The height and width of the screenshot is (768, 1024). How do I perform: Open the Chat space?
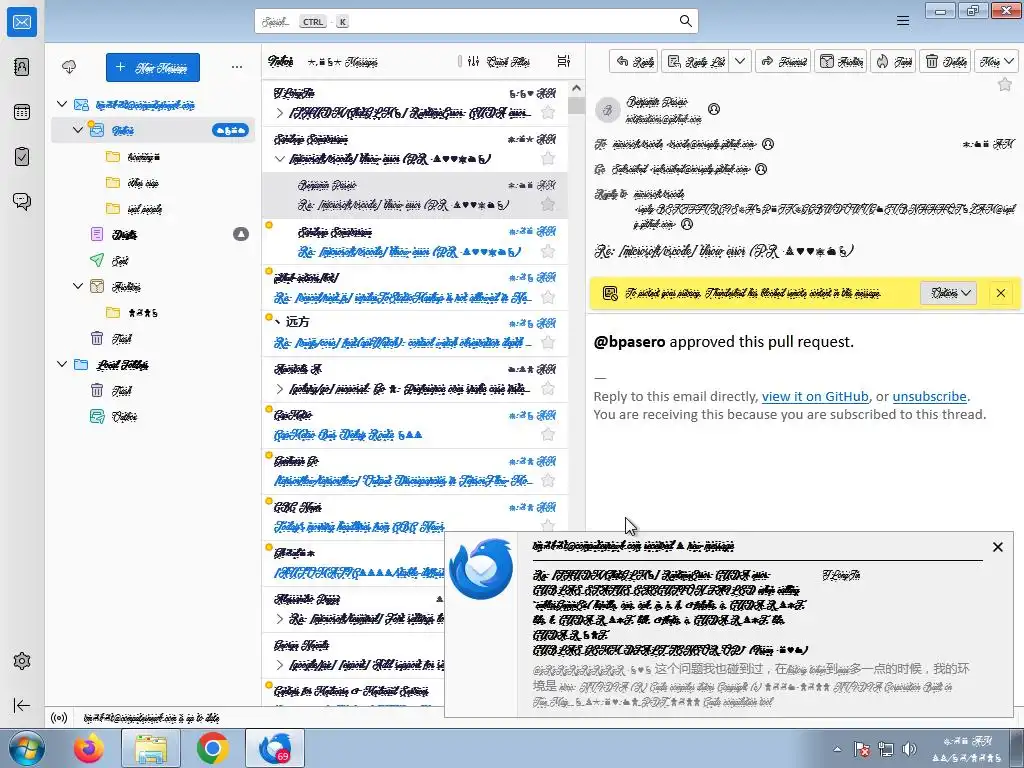click(22, 201)
